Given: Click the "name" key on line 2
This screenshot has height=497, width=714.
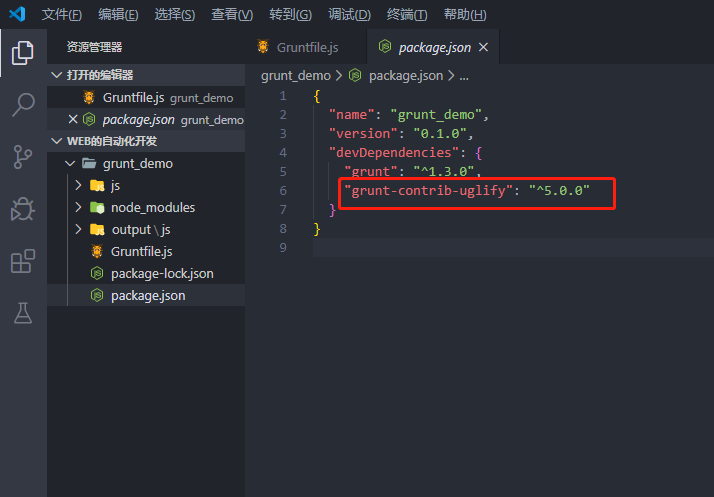Looking at the screenshot, I should pyautogui.click(x=352, y=114).
